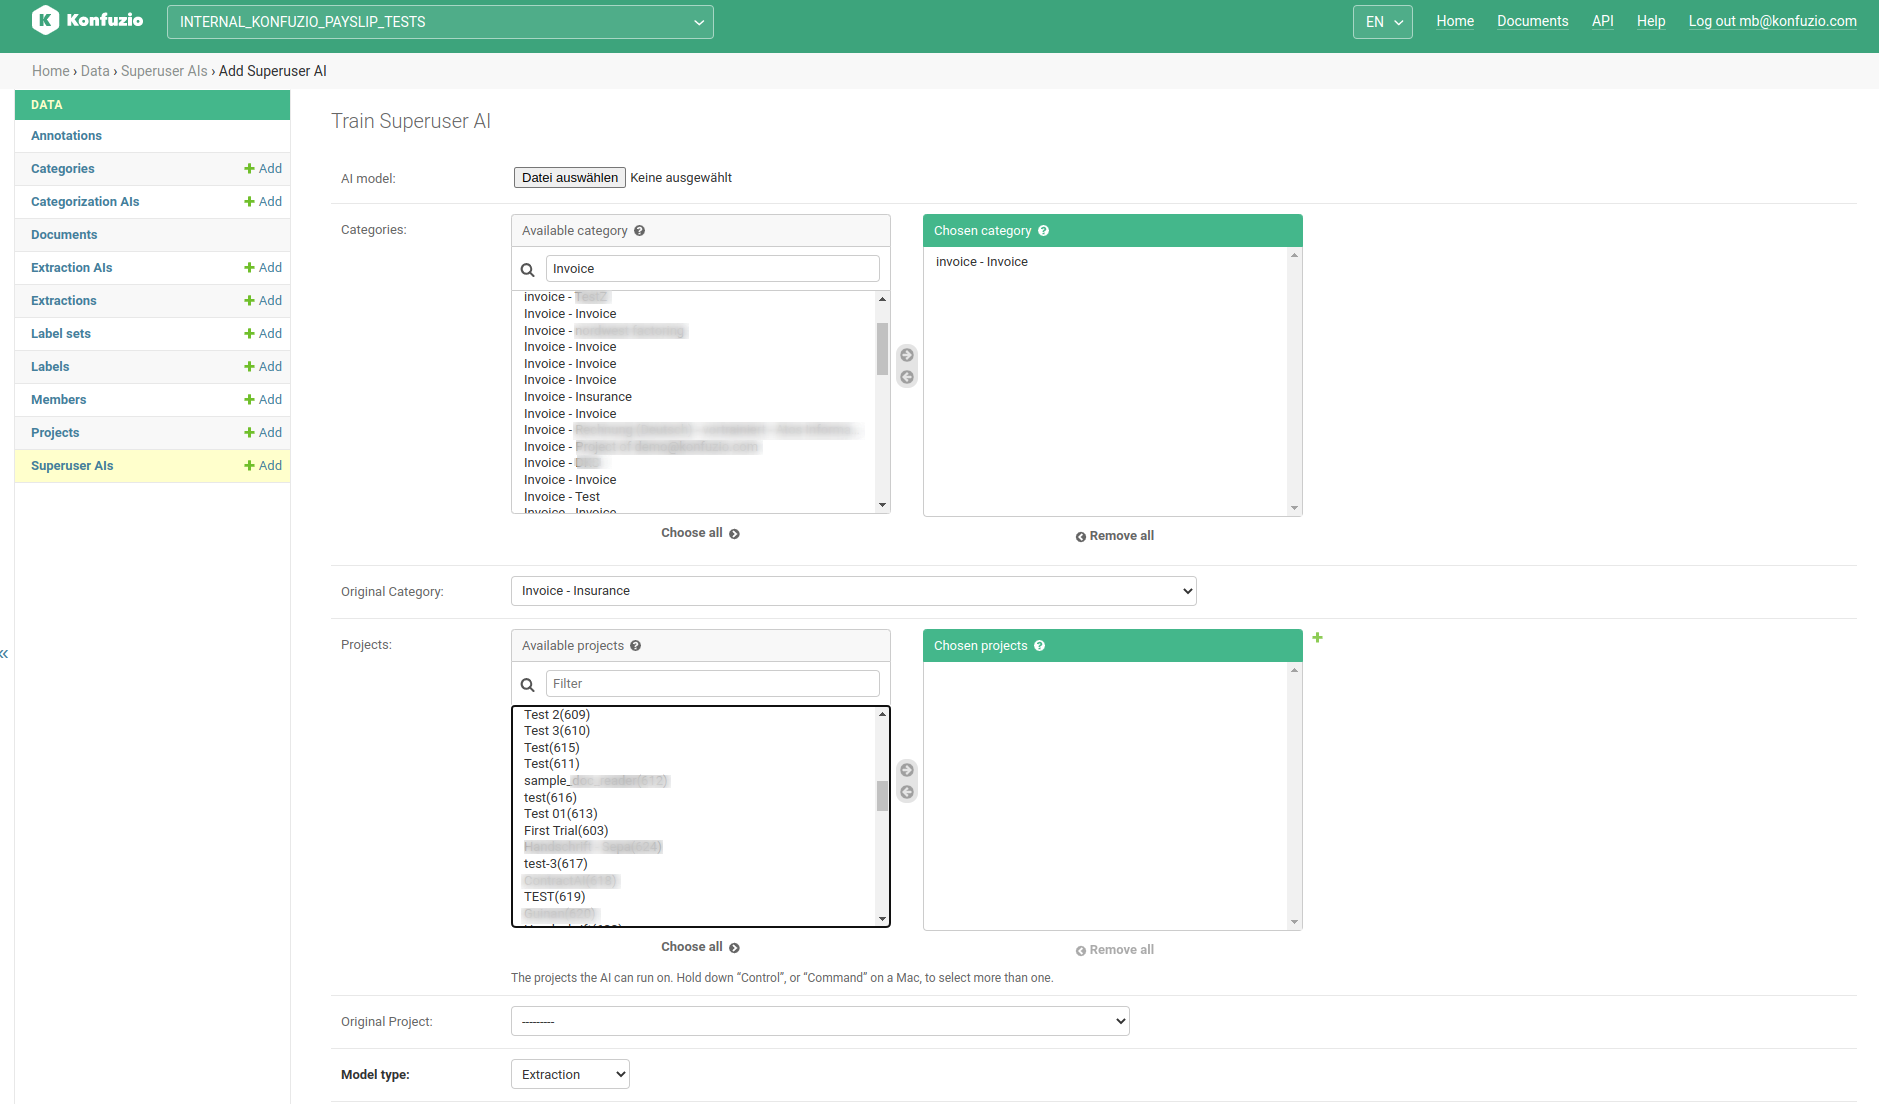
Task: Click the projects Filter input field
Action: click(x=712, y=684)
